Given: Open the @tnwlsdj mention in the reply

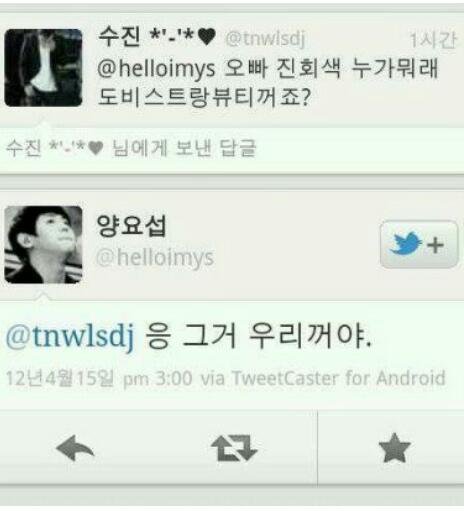Looking at the screenshot, I should [70, 336].
